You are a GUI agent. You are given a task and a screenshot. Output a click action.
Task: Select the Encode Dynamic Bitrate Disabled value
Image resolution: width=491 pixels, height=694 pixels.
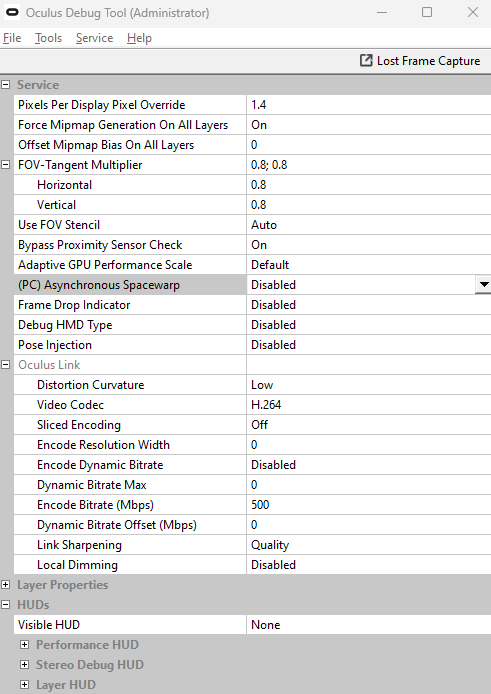(369, 465)
